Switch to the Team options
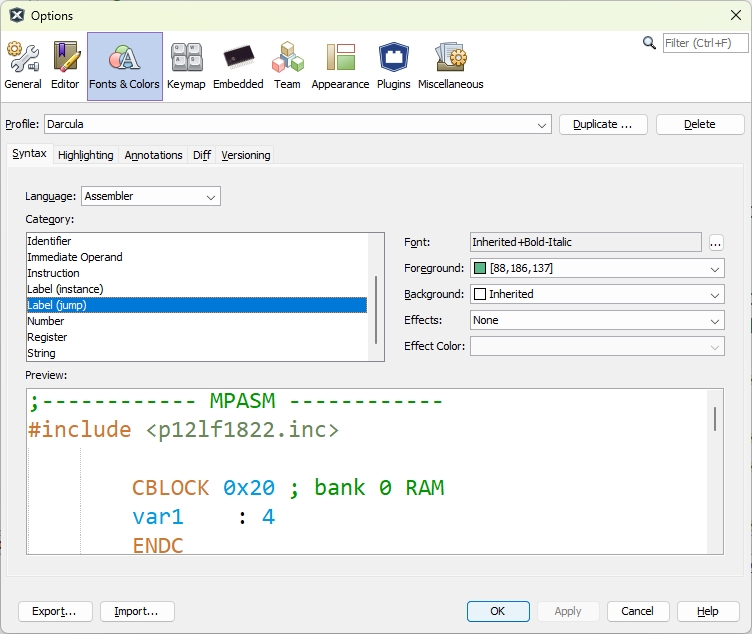The height and width of the screenshot is (634, 752). pos(287,66)
